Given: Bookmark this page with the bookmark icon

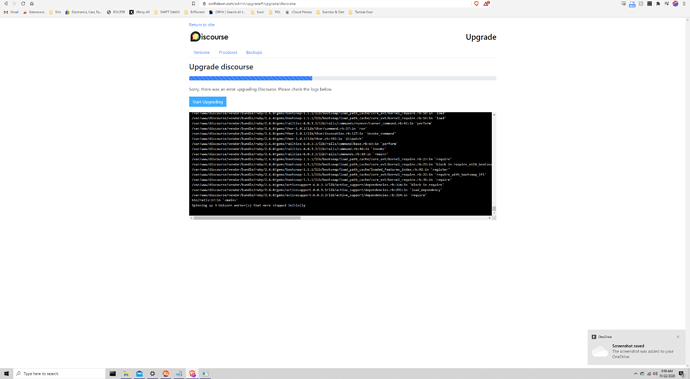Looking at the screenshot, I should click(x=193, y=4).
